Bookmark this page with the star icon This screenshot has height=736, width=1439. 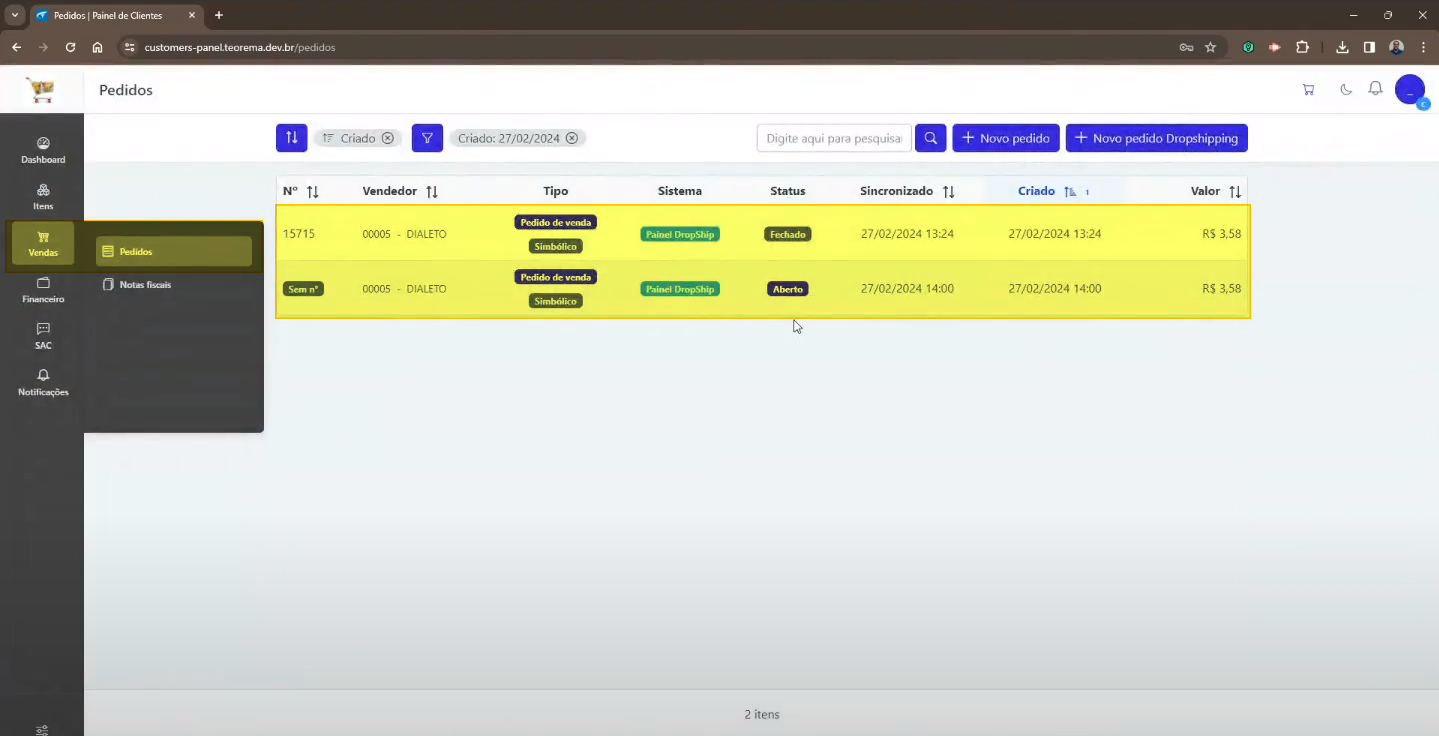point(1210,47)
